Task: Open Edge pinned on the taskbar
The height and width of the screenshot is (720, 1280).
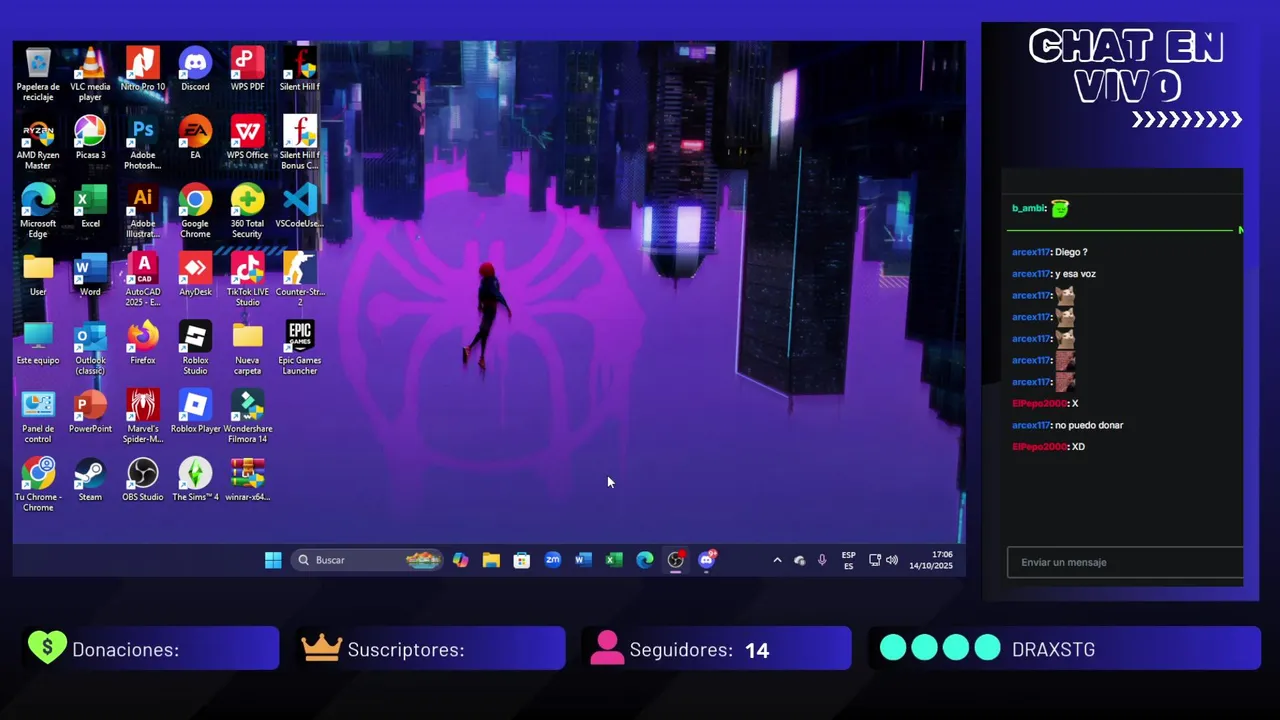Action: (644, 560)
